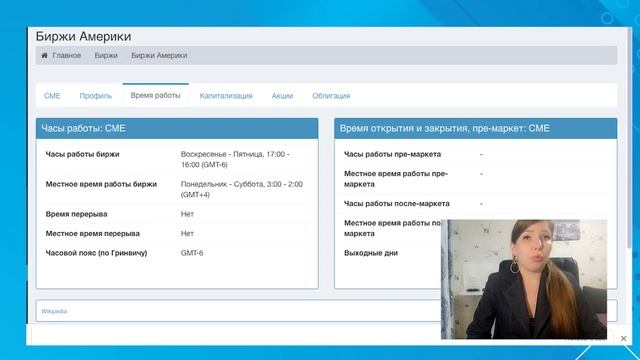Viewport: 640px width, 360px height.
Task: Click the GMT-6 timezone value
Action: 192,253
